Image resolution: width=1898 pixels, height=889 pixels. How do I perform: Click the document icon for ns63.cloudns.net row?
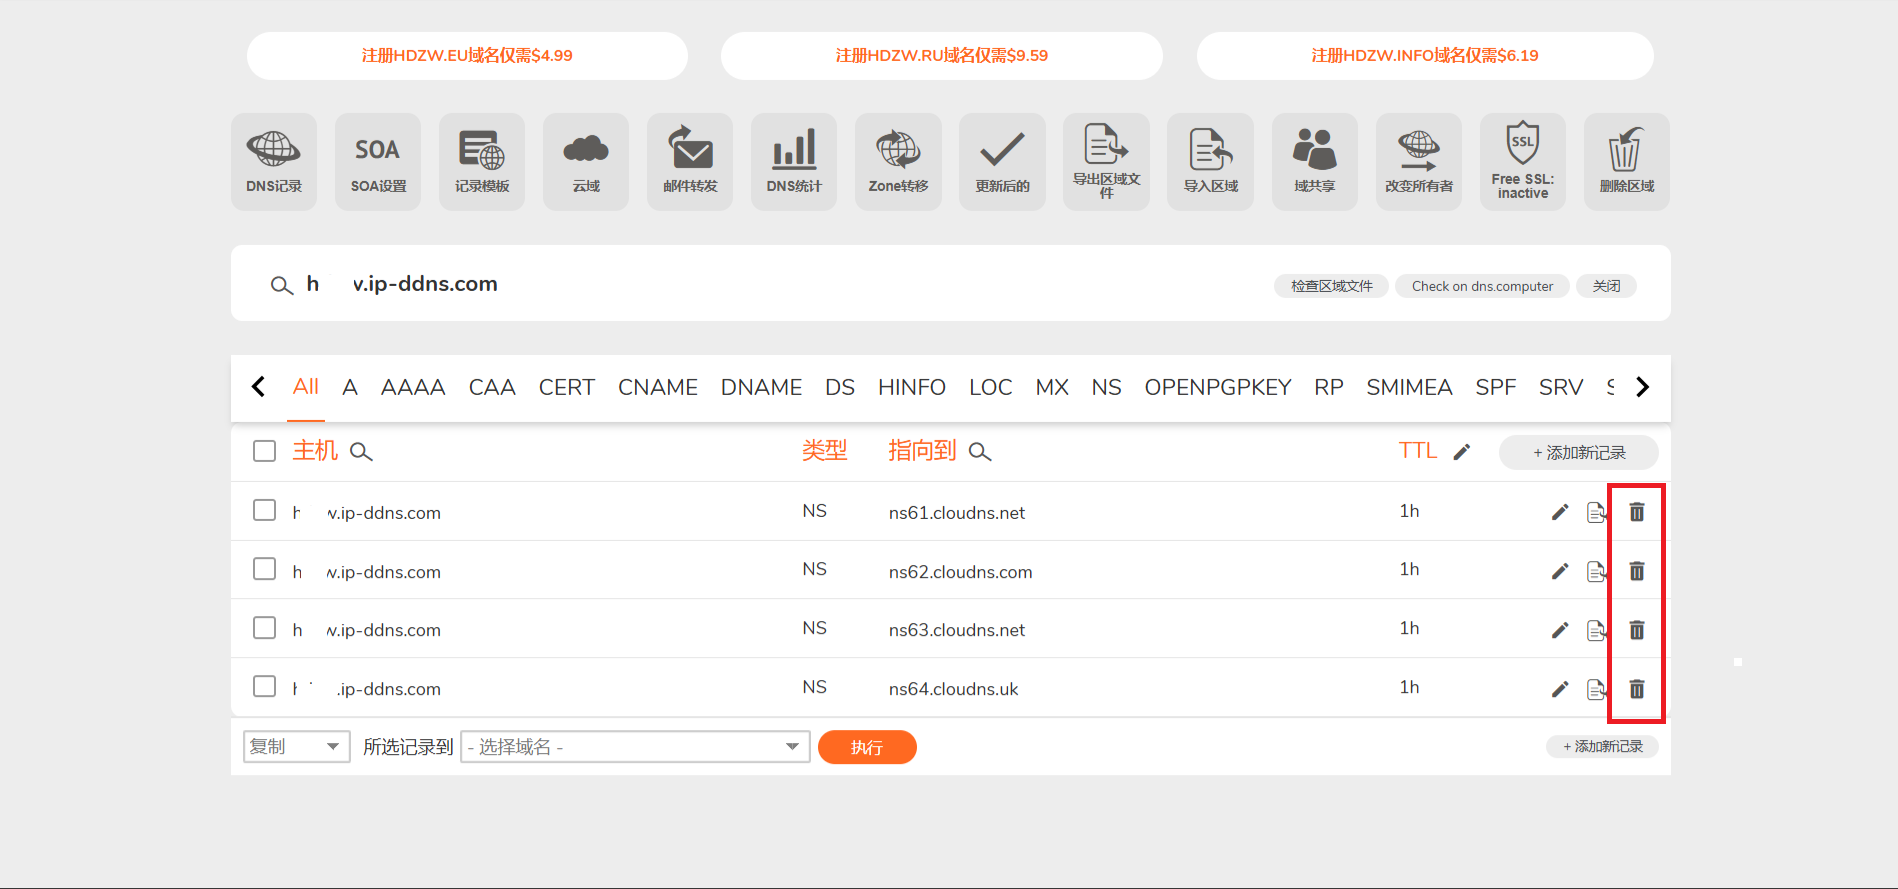click(1596, 630)
